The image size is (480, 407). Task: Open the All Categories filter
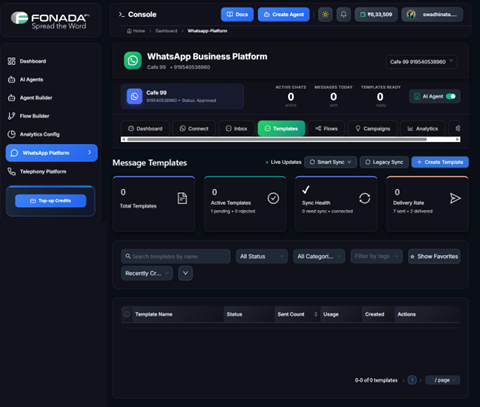click(x=319, y=256)
